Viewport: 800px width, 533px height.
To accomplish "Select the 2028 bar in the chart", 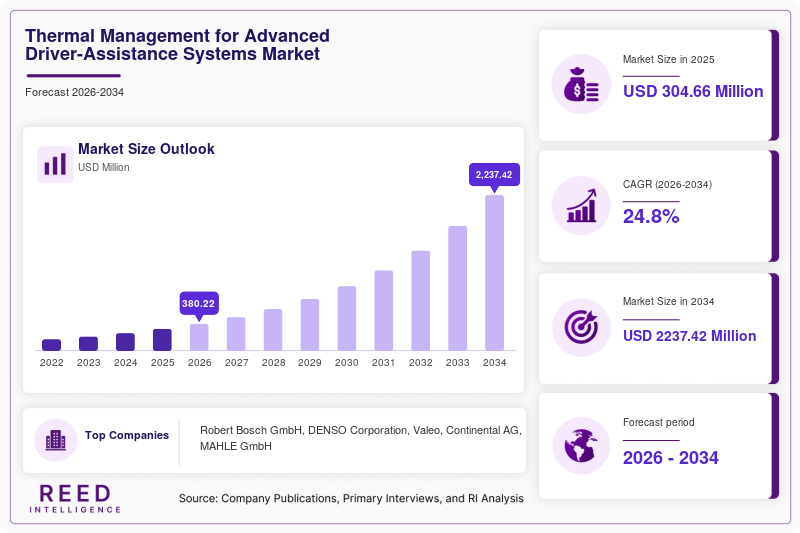I will [x=273, y=330].
